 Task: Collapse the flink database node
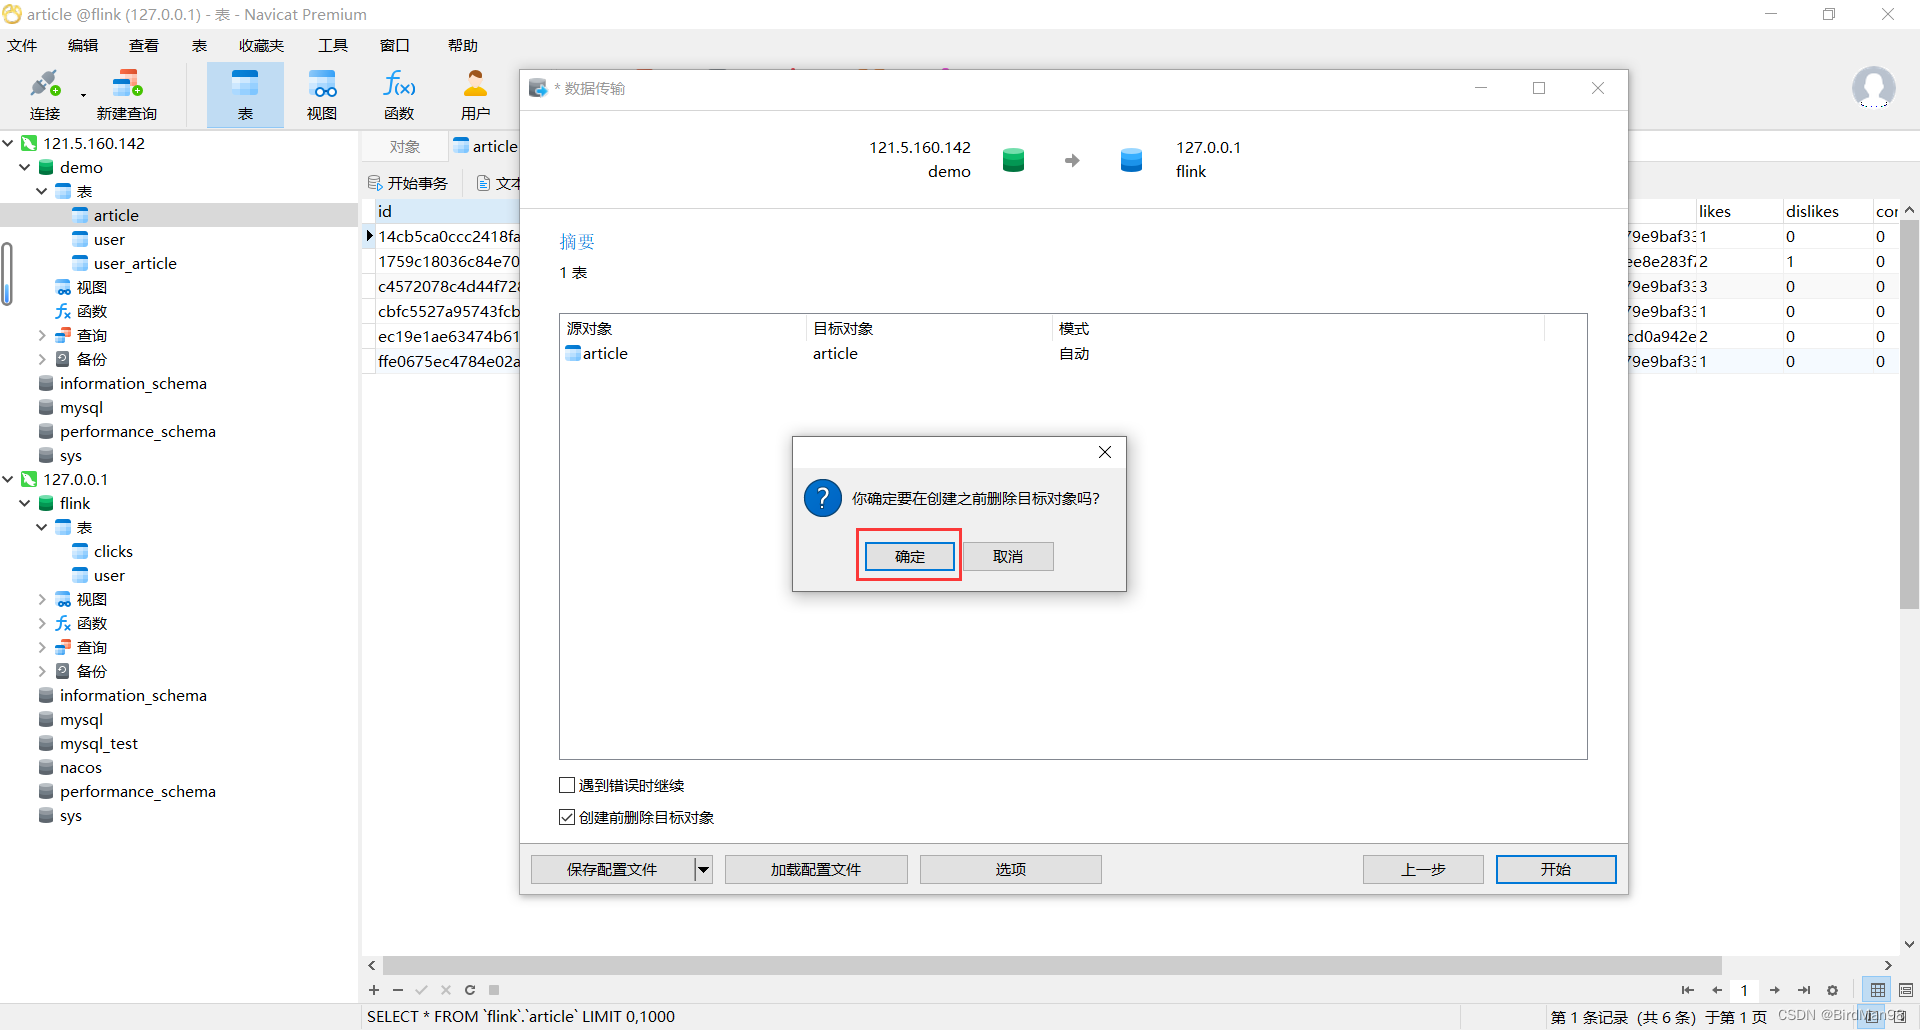(25, 503)
